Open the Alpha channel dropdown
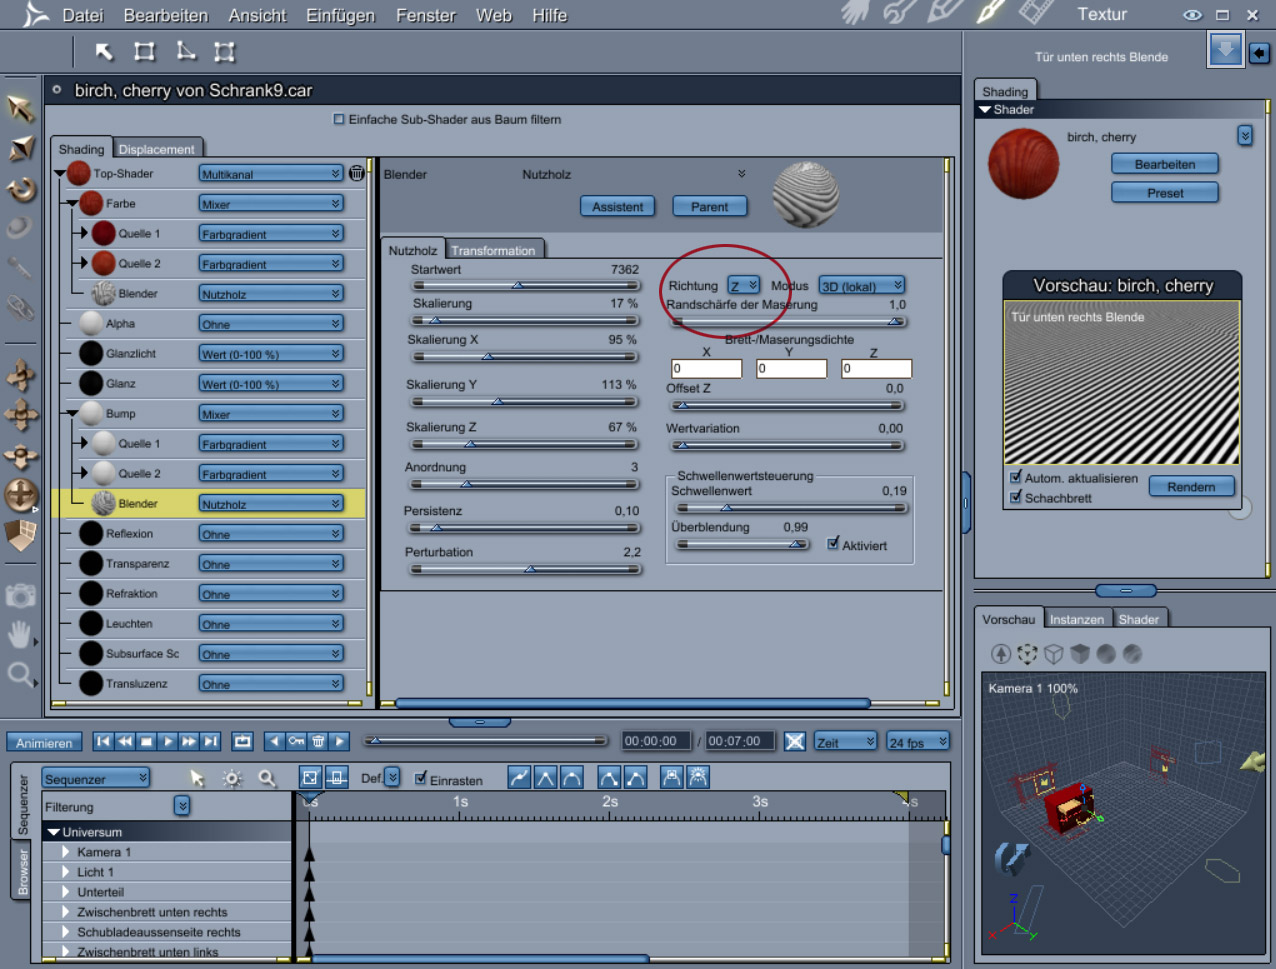The height and width of the screenshot is (969, 1276). 271,324
